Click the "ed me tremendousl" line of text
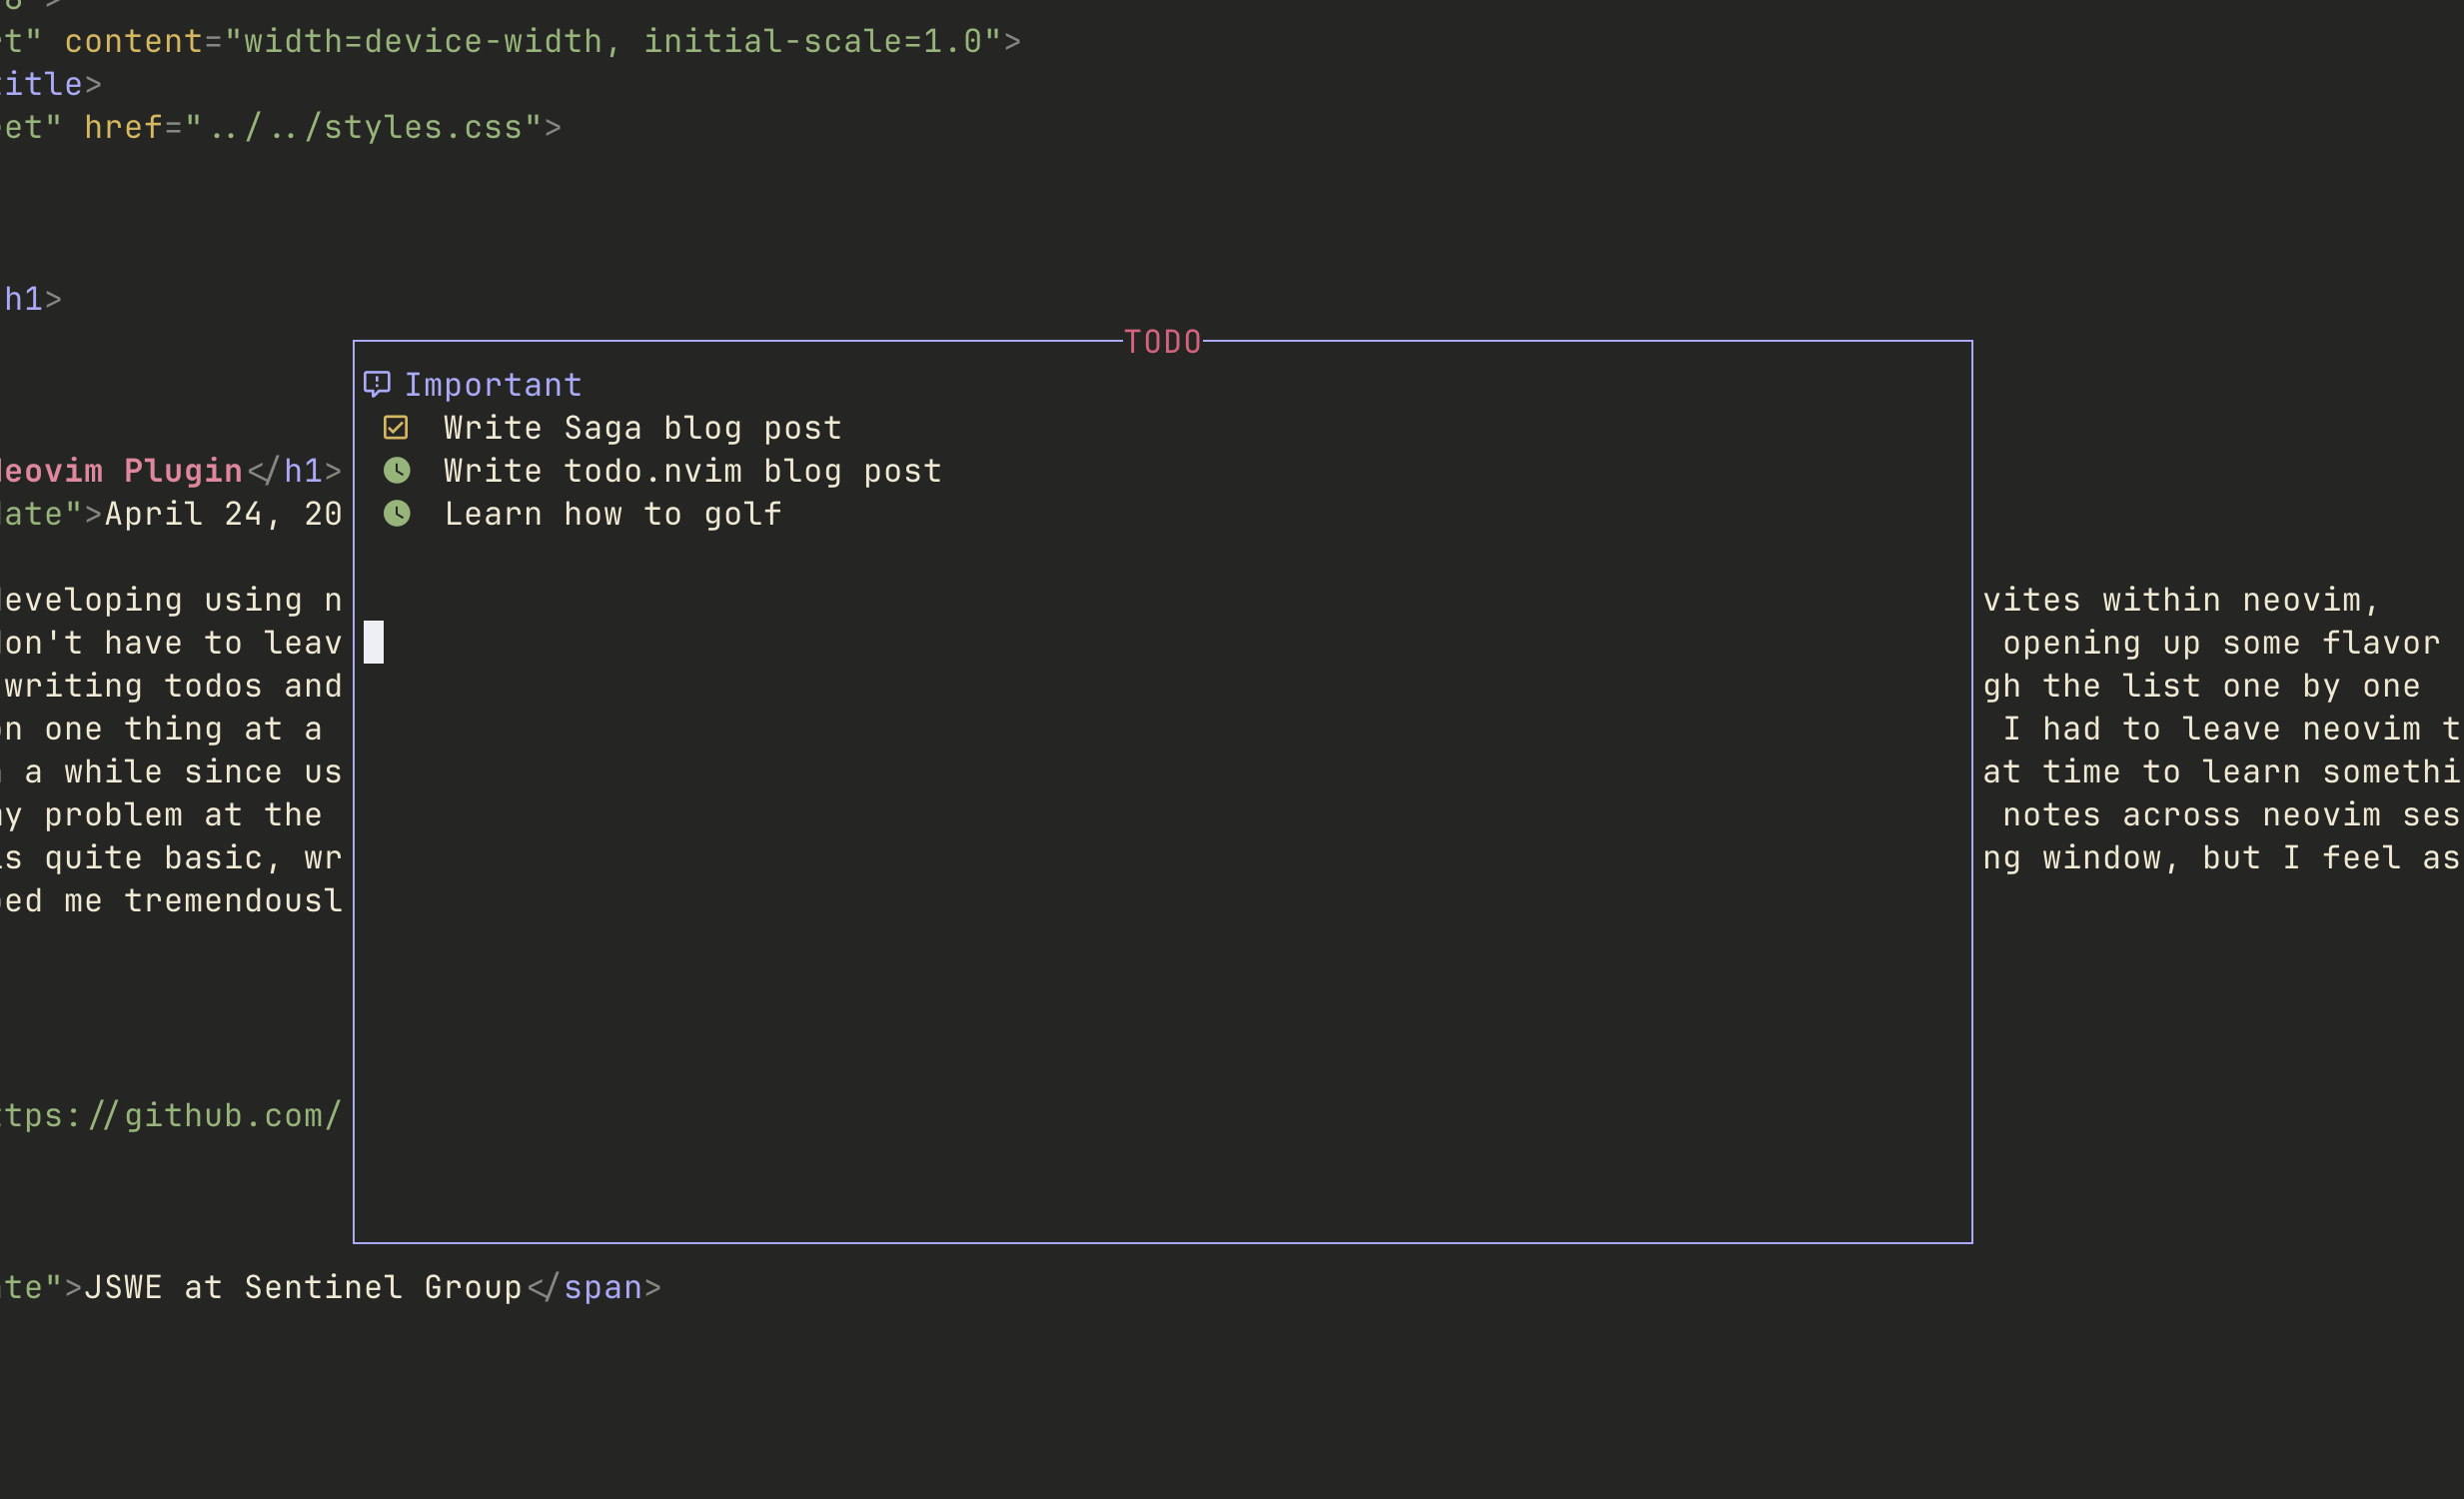 coord(172,901)
